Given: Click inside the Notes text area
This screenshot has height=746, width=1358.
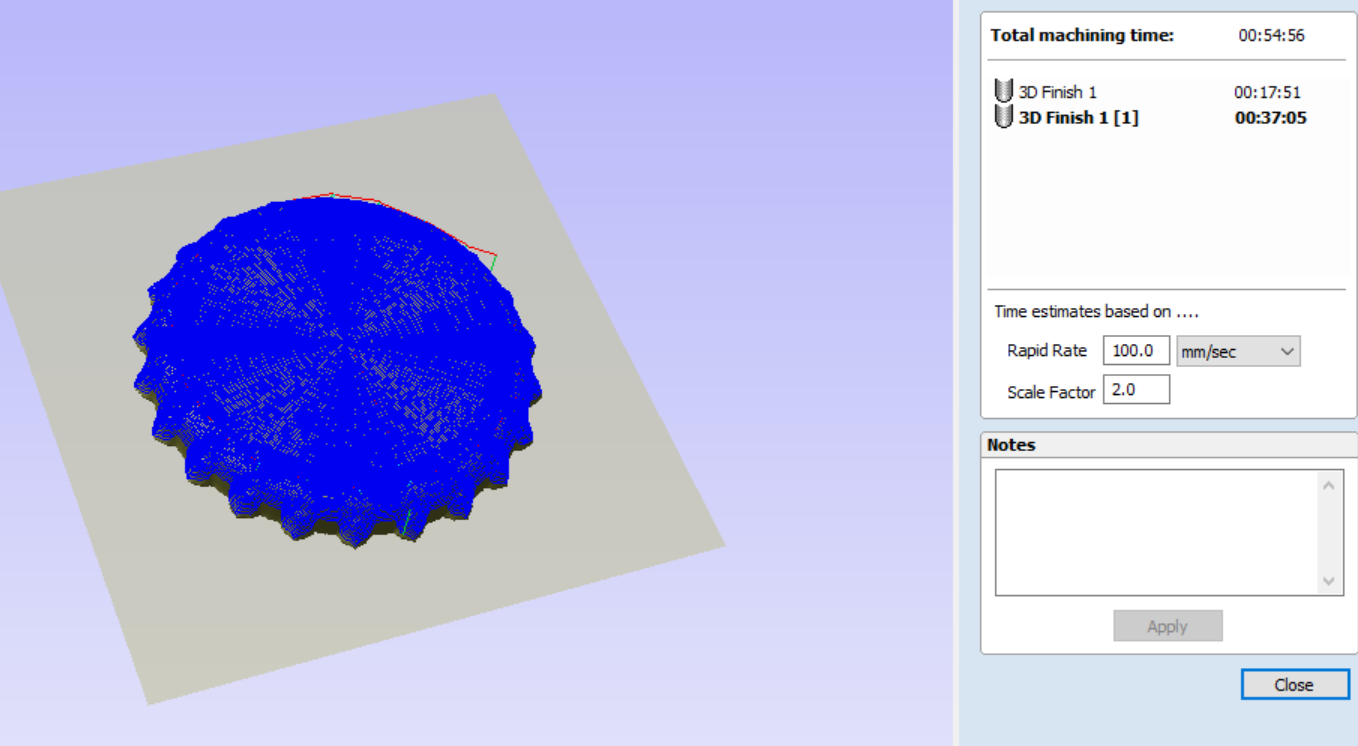Looking at the screenshot, I should (1156, 532).
